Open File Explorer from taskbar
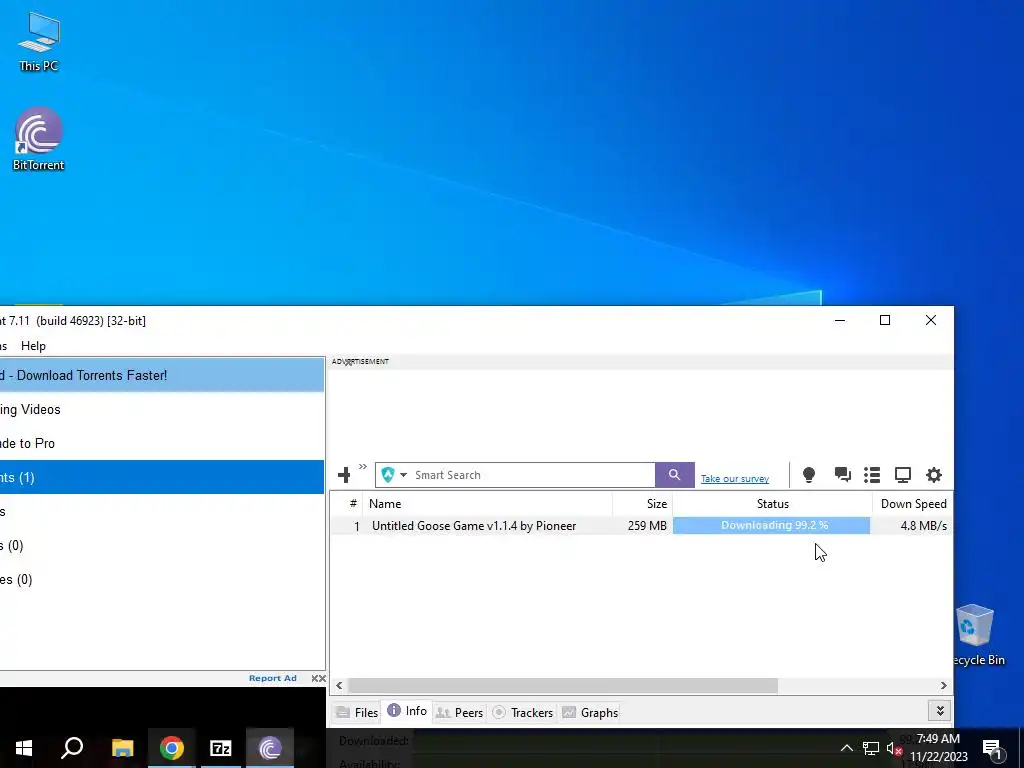 [x=122, y=748]
